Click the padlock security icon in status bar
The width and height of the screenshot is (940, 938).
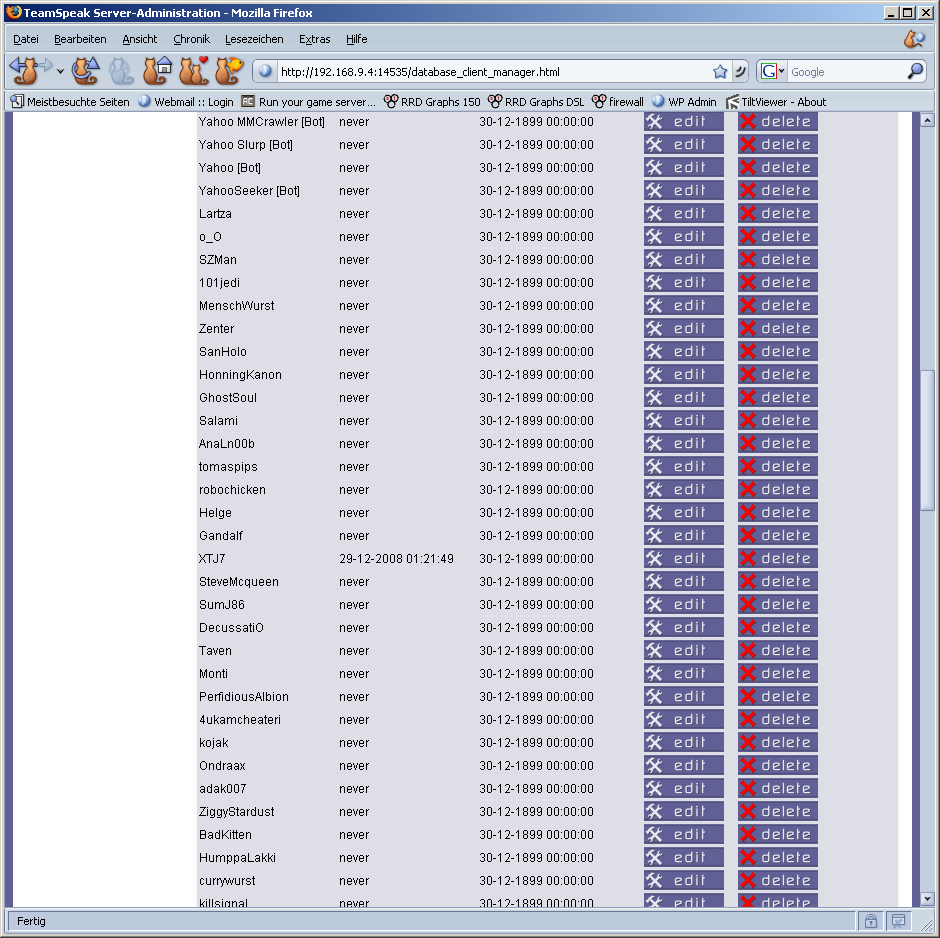[870, 921]
